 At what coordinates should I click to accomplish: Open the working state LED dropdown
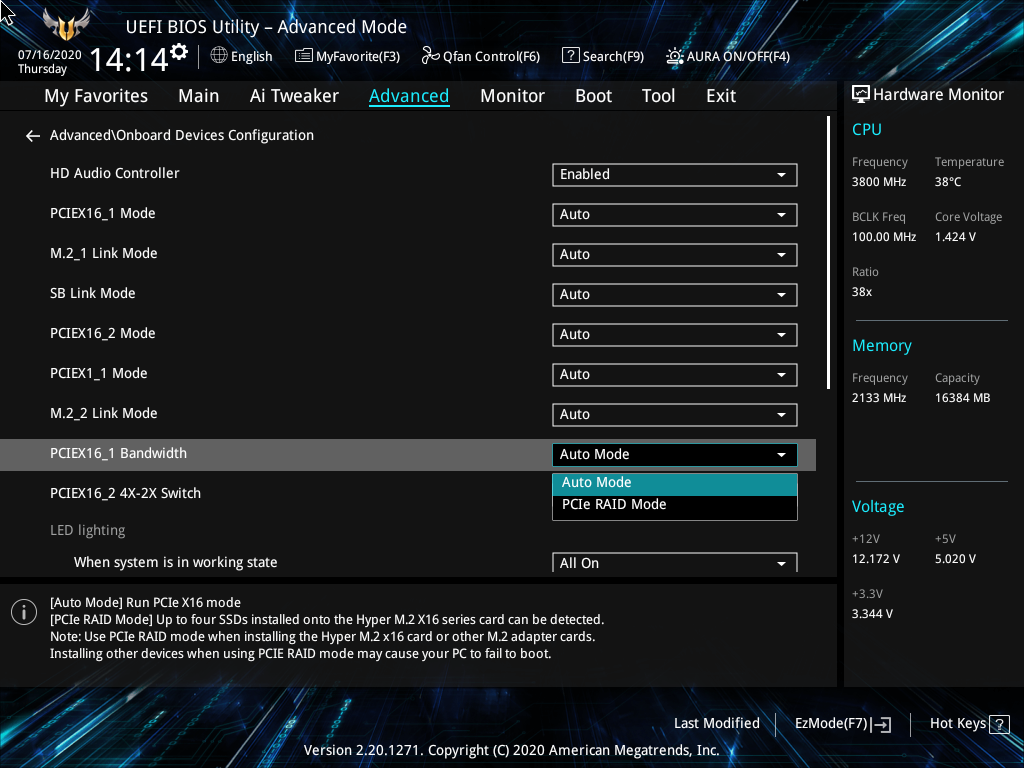(675, 563)
